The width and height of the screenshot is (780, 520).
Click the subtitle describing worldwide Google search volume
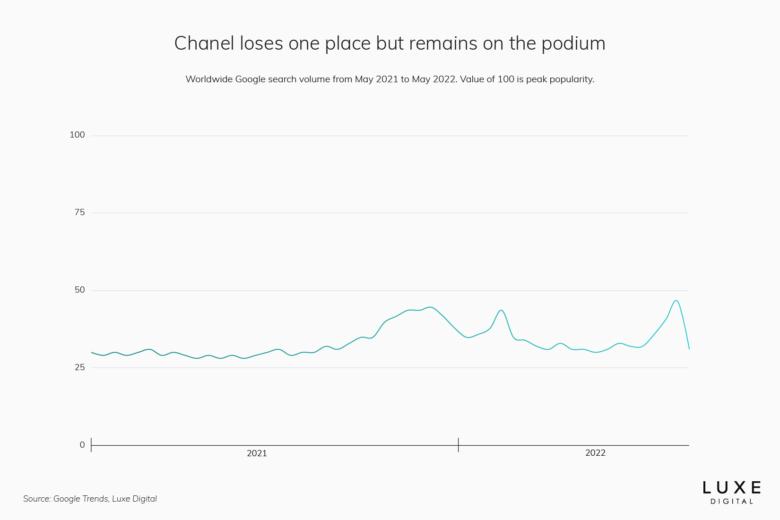390,79
